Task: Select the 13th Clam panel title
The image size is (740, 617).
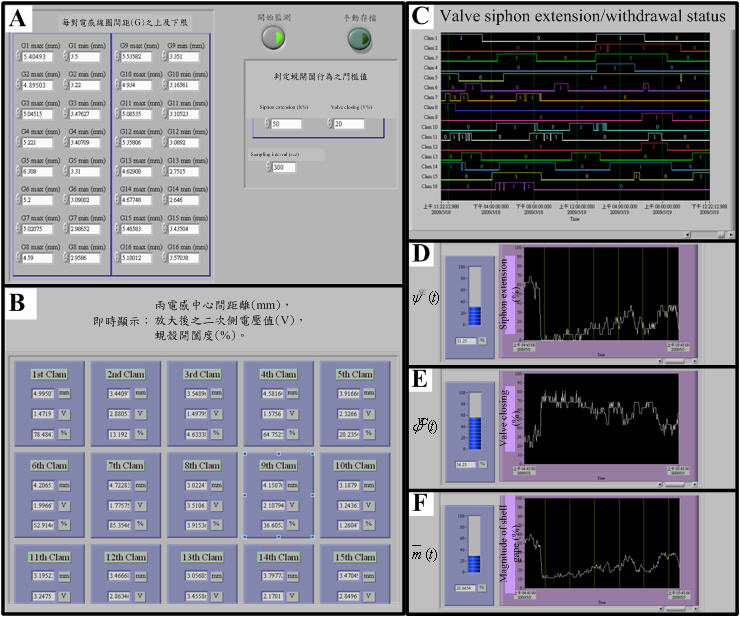Action: [x=202, y=558]
